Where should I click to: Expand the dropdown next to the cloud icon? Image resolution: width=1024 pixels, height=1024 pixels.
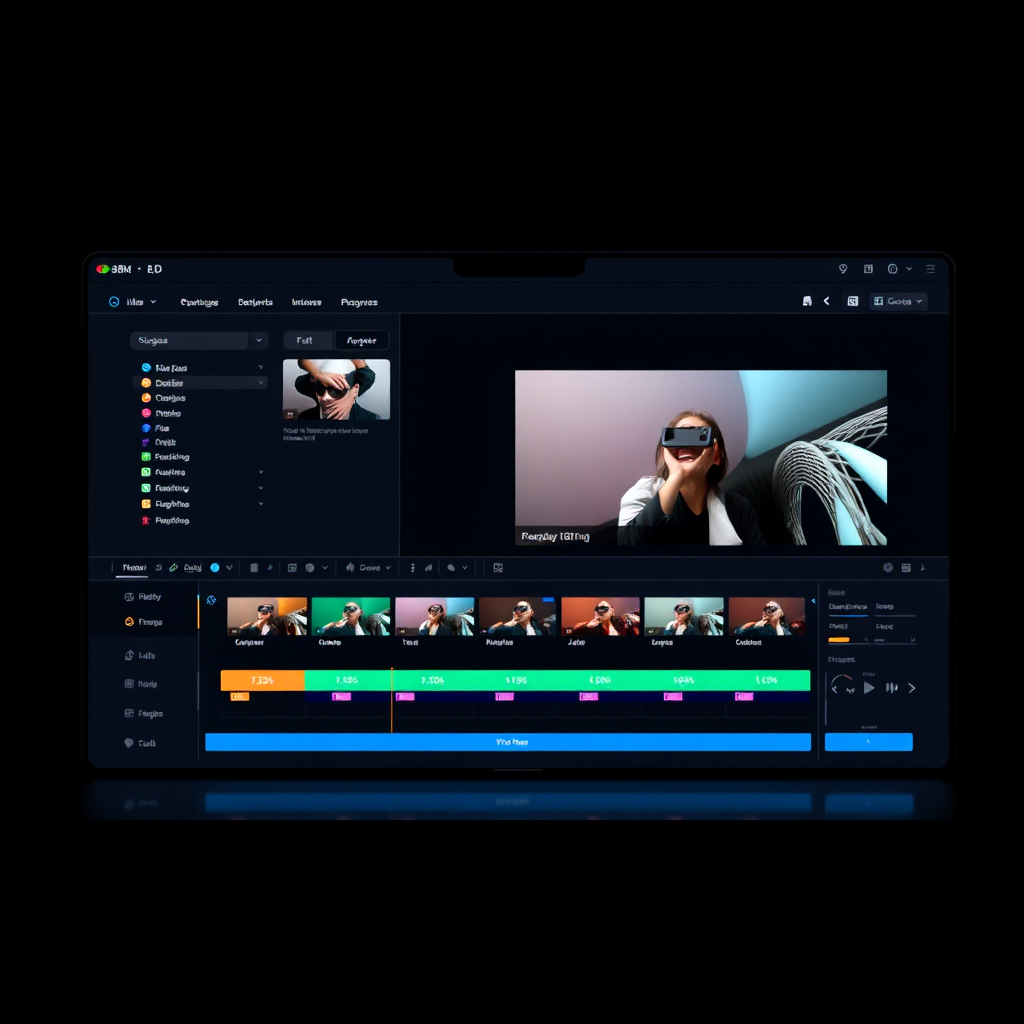click(x=463, y=567)
